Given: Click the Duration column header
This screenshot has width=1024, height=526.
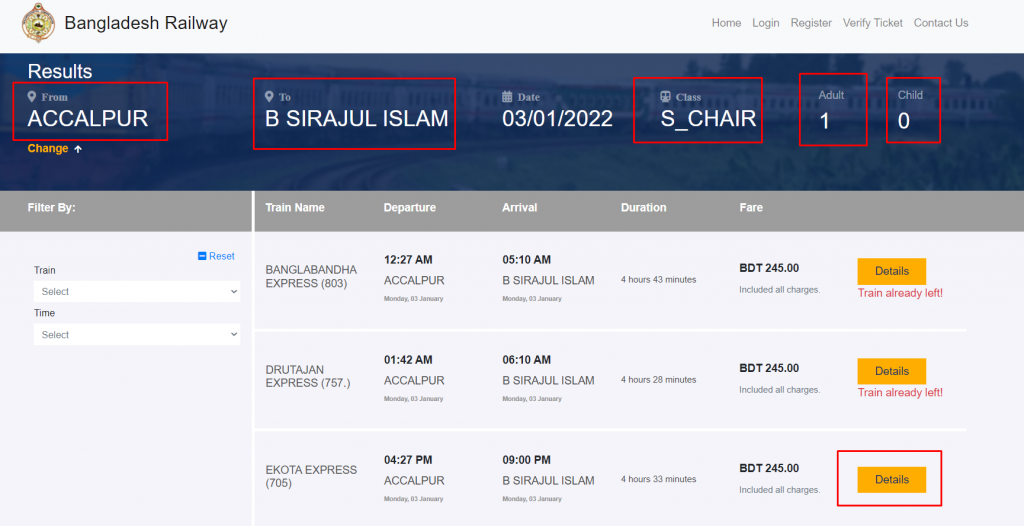Looking at the screenshot, I should (643, 208).
